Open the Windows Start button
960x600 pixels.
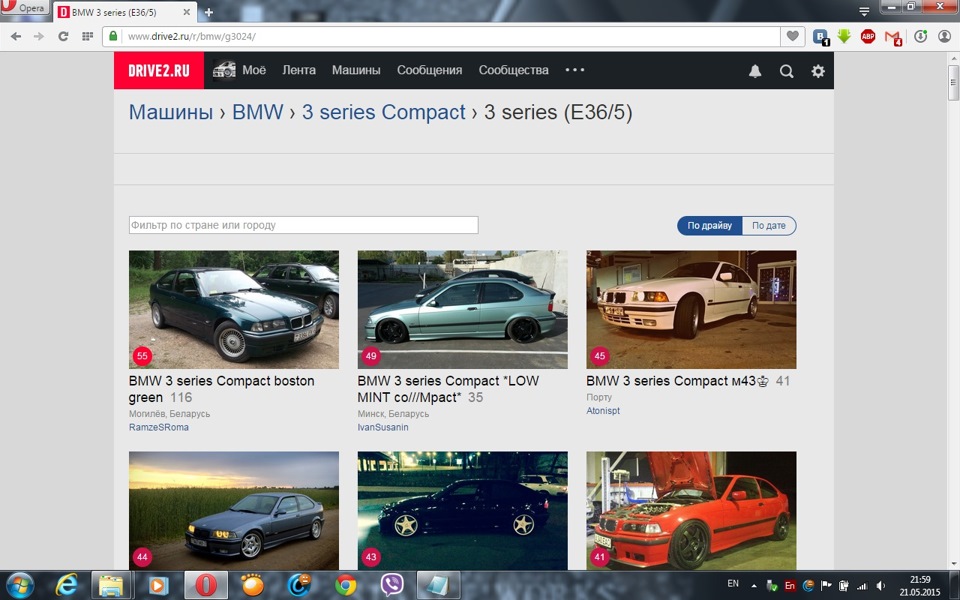pyautogui.click(x=20, y=585)
